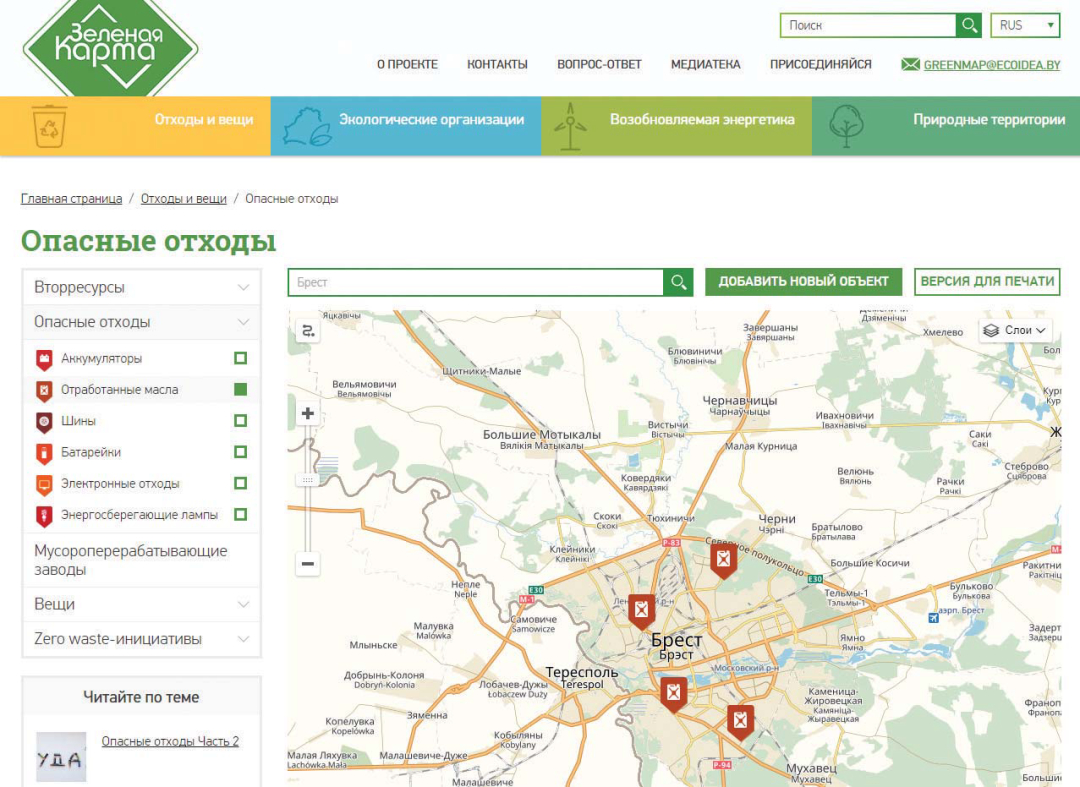Open the КОНТАКТЫ menu item

click(x=497, y=64)
